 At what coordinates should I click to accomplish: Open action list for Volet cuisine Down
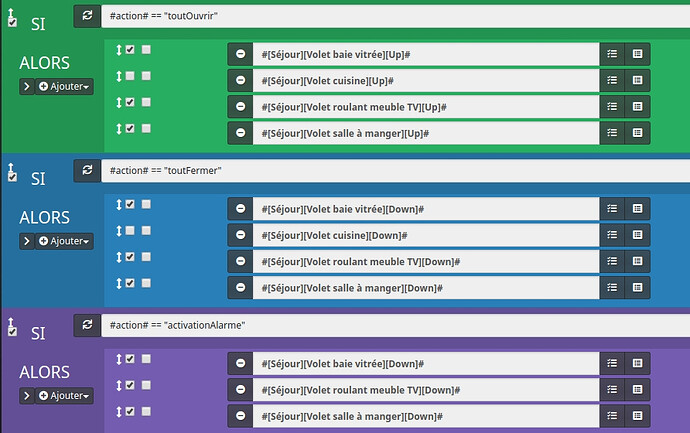(612, 235)
